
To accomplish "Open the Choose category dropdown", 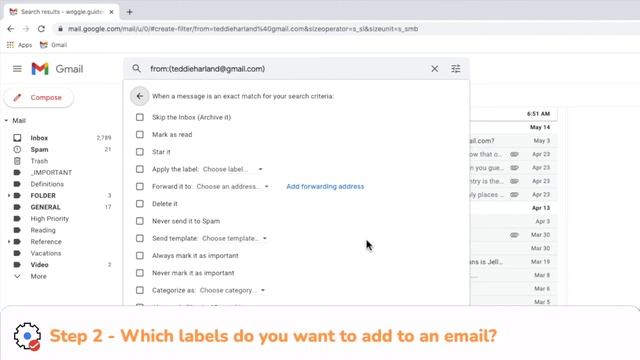I will 232,290.
